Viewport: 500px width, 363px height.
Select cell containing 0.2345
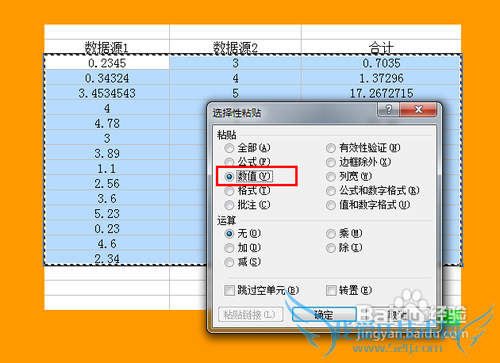[x=107, y=62]
